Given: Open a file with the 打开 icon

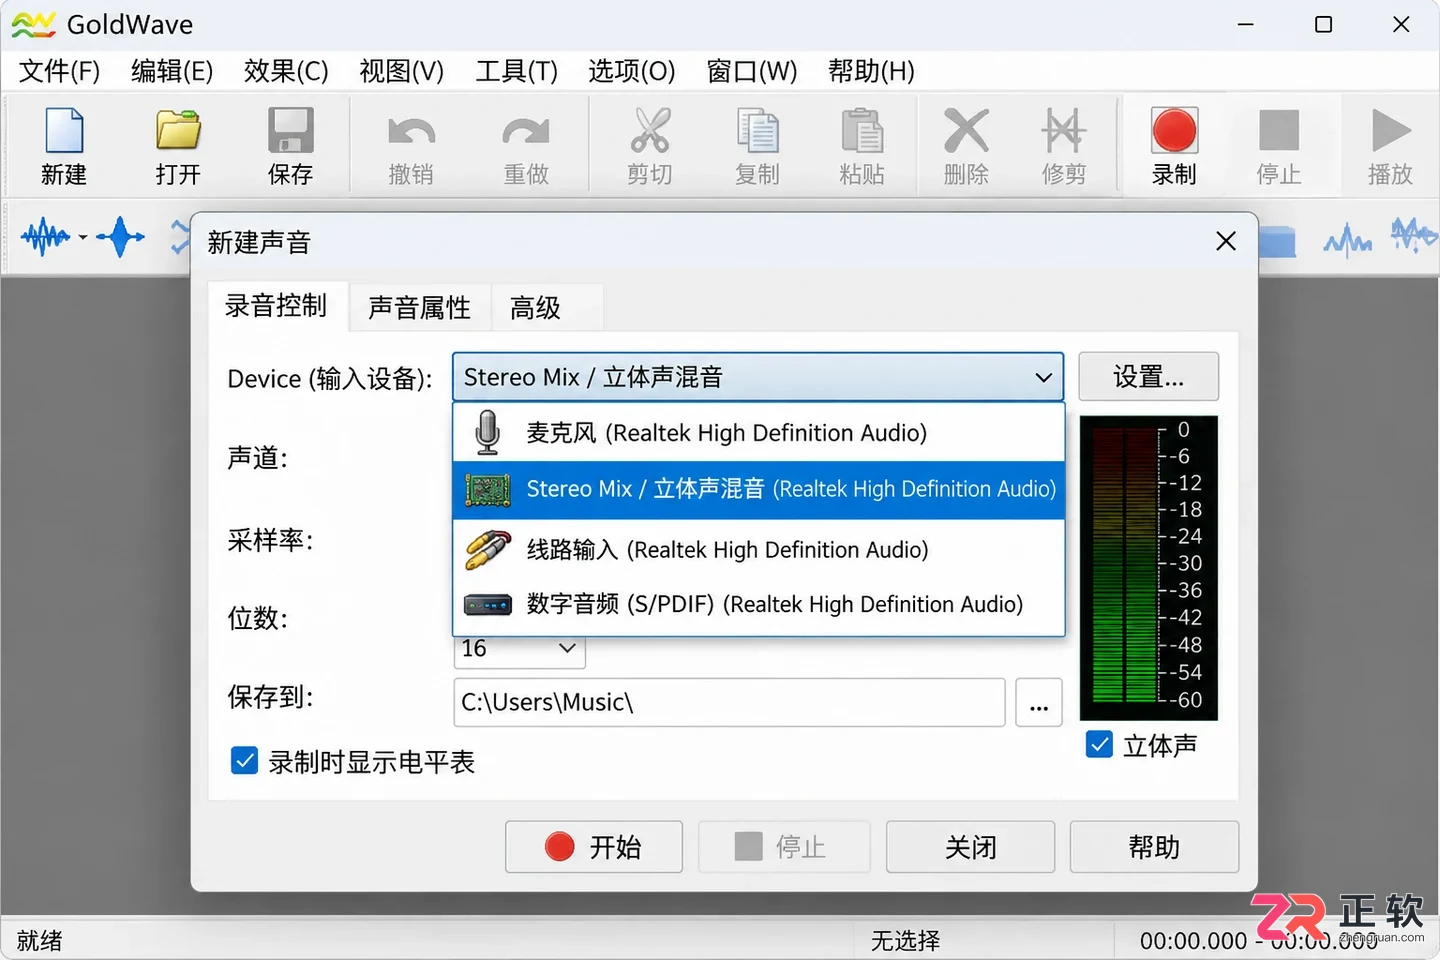Looking at the screenshot, I should [x=178, y=132].
